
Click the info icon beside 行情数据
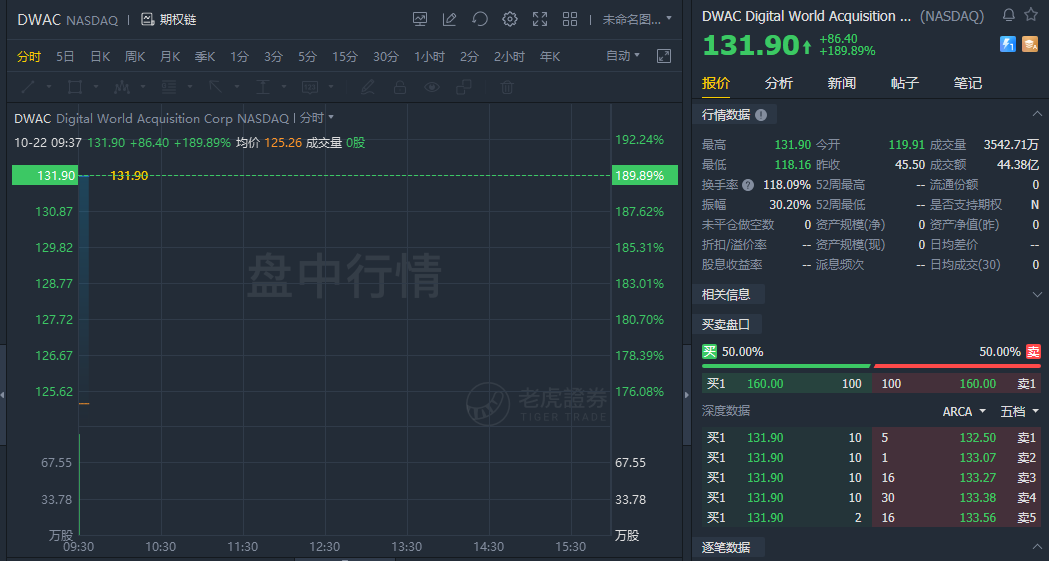pos(761,115)
